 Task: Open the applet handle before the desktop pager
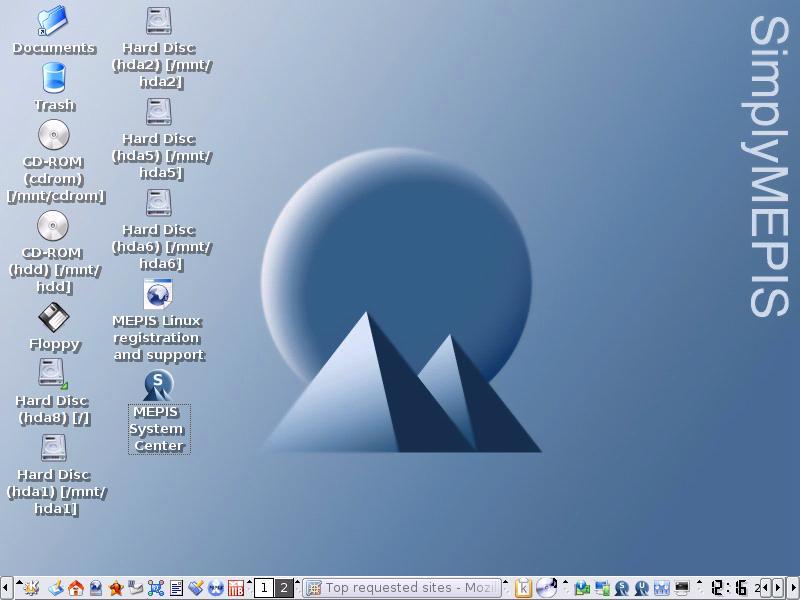click(249, 588)
